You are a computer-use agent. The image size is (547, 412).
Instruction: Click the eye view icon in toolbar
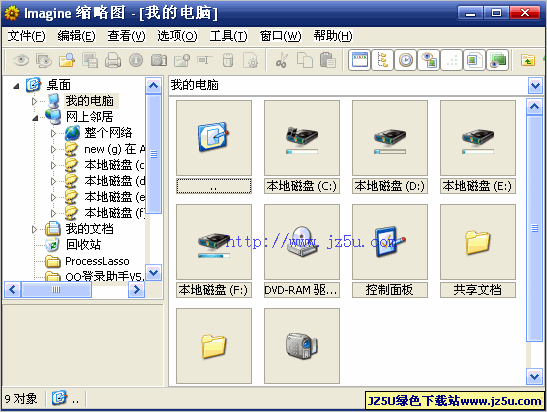[21, 60]
